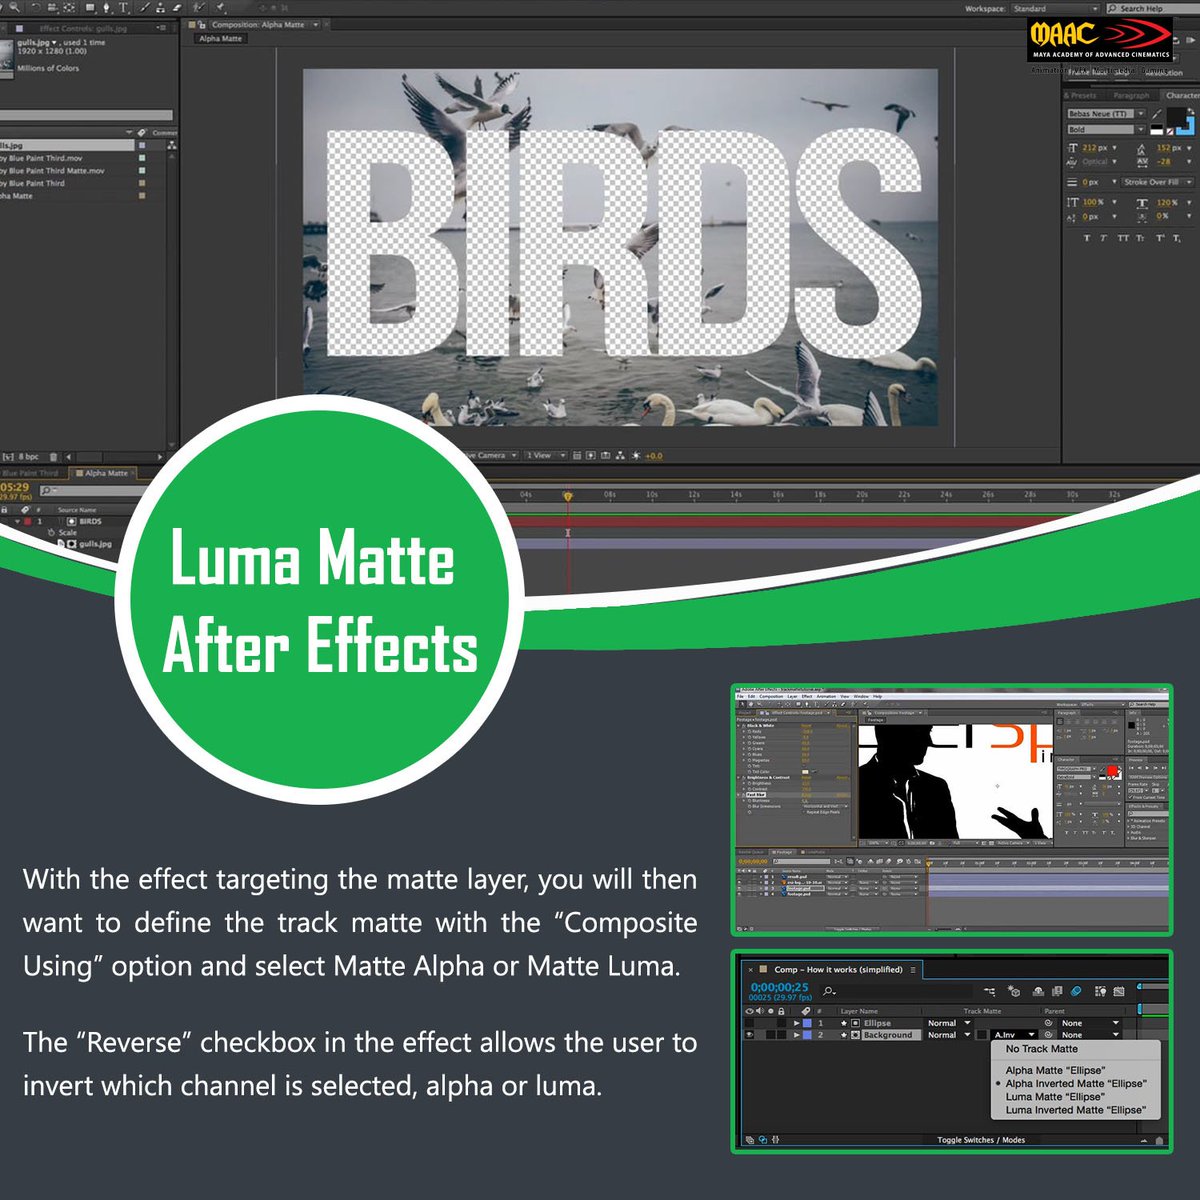Select the Pen tool

coord(107,7)
